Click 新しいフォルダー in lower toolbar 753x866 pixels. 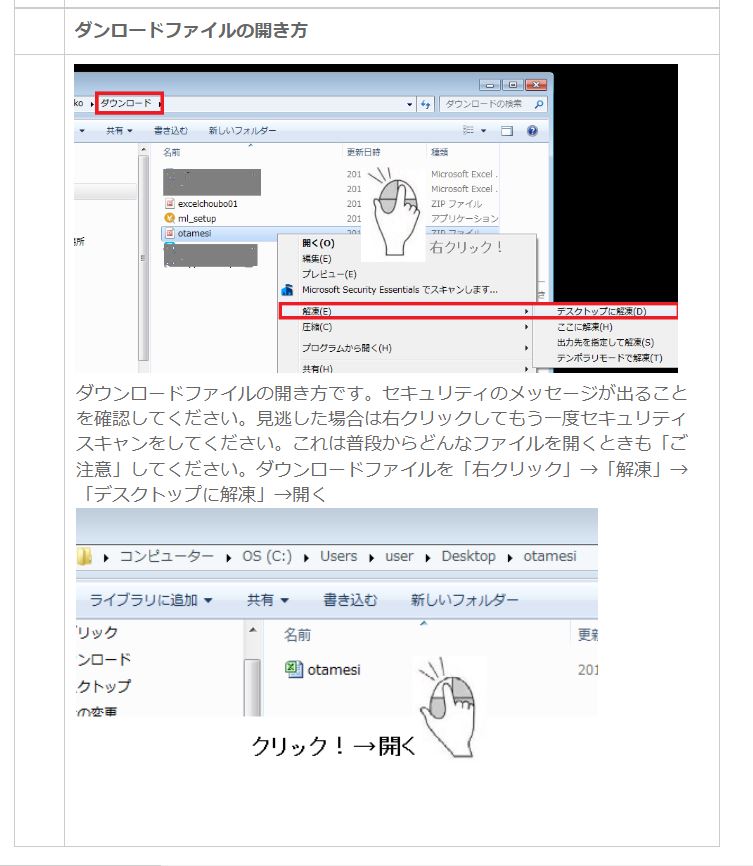464,600
